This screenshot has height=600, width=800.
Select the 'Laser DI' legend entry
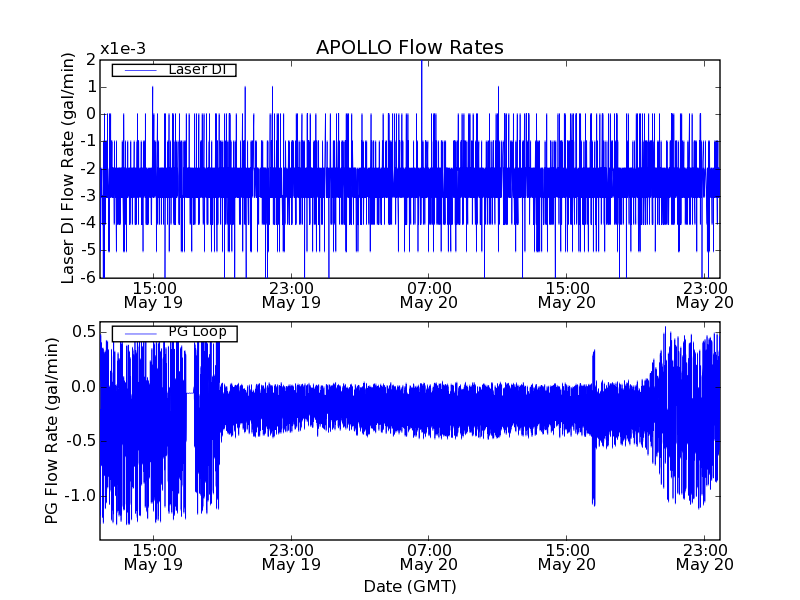[196, 70]
